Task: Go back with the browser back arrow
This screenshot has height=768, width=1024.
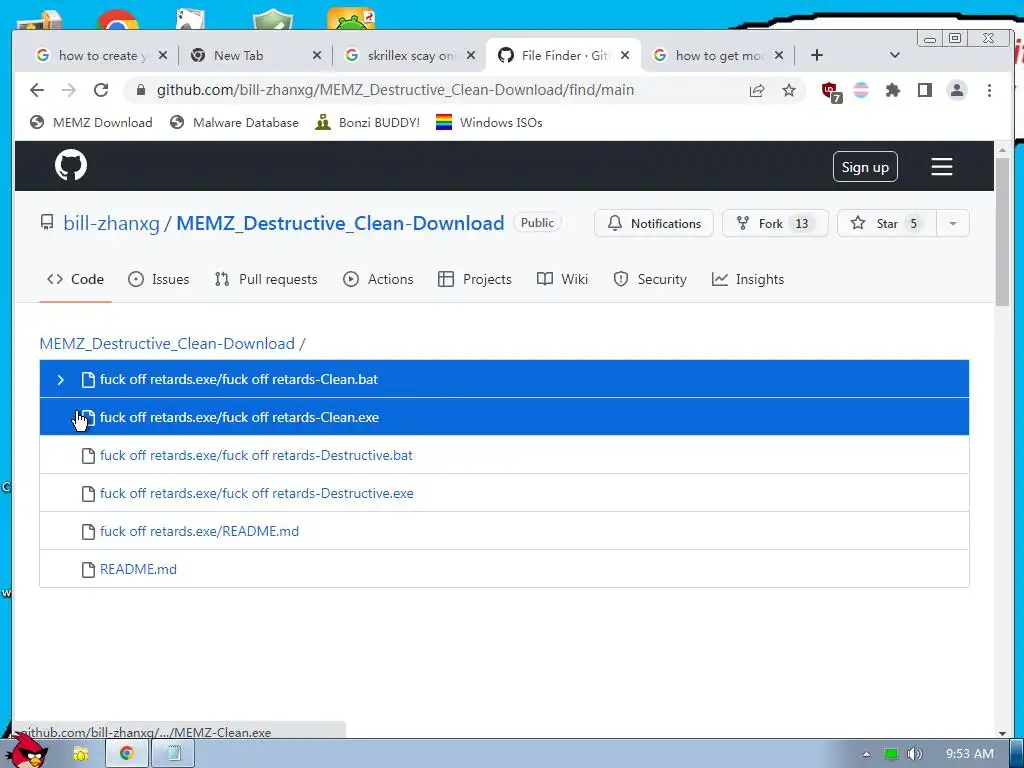Action: 37,90
